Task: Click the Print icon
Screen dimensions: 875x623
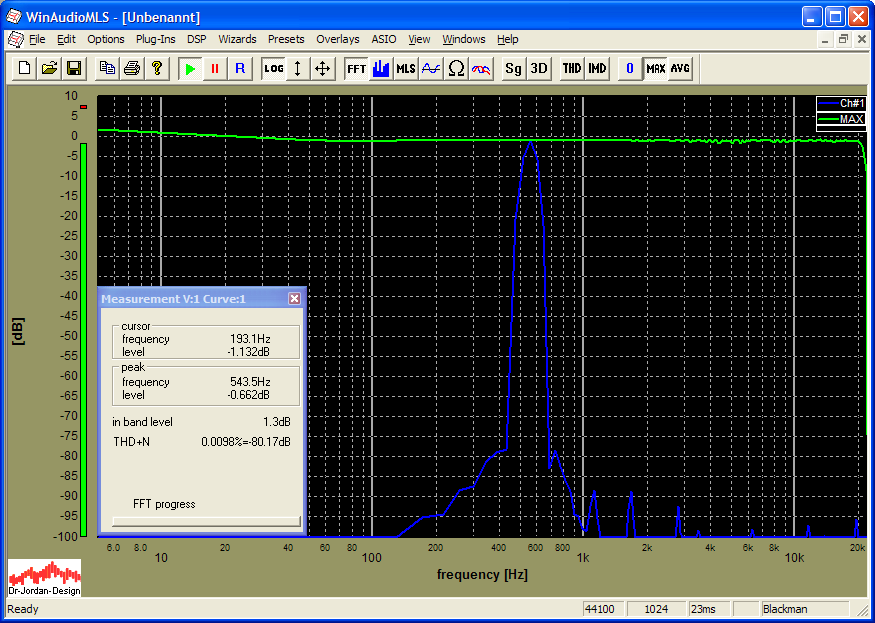Action: click(131, 68)
